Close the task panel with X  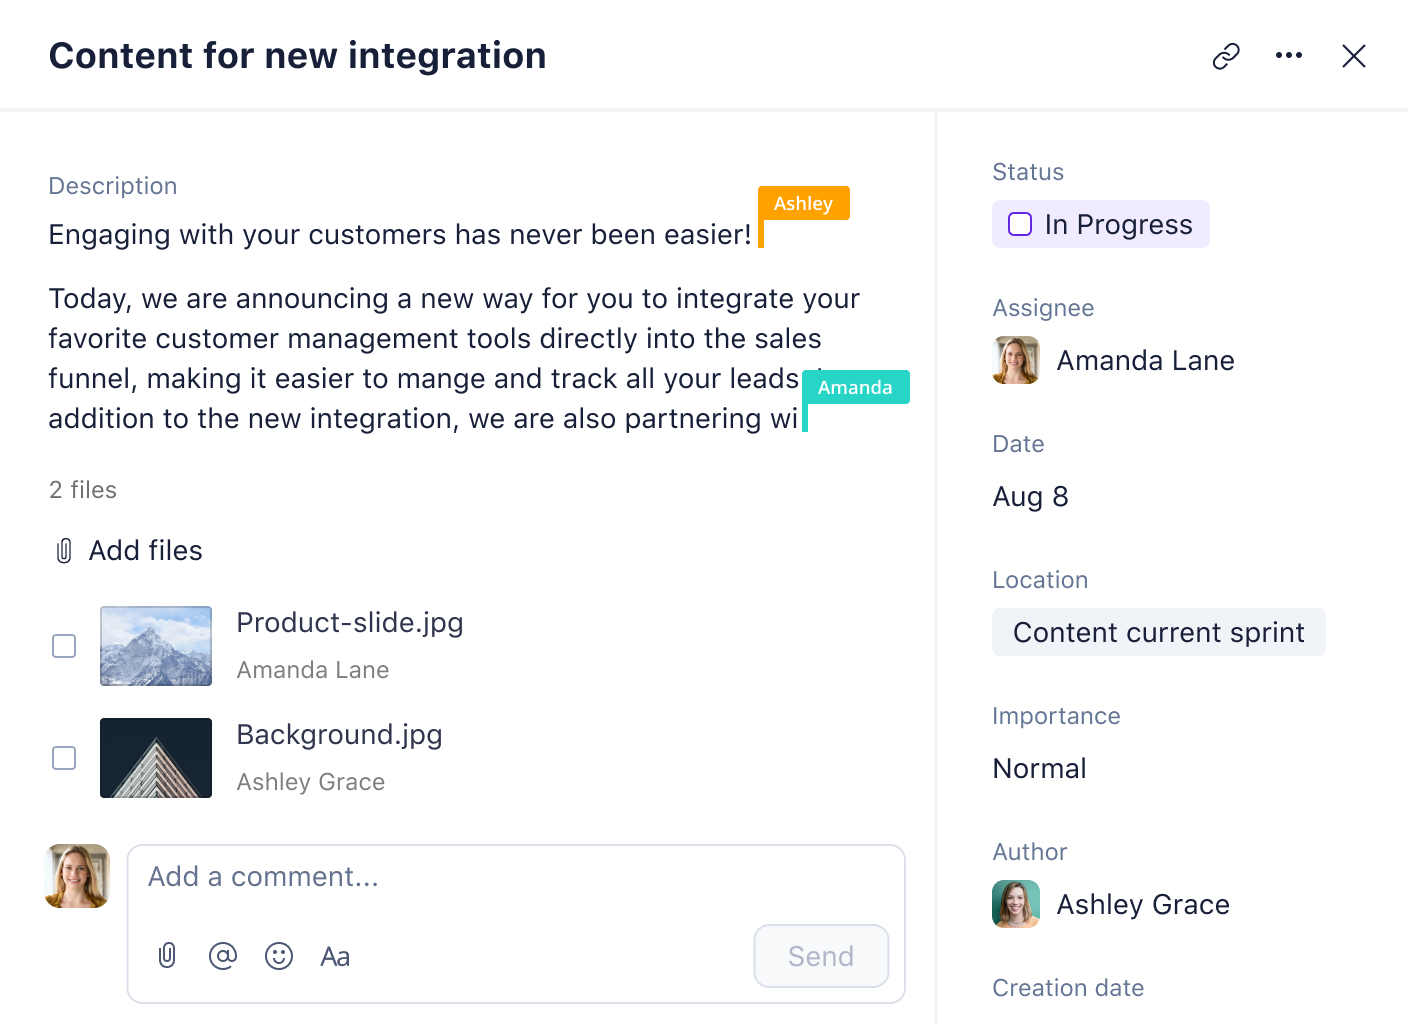(x=1354, y=56)
